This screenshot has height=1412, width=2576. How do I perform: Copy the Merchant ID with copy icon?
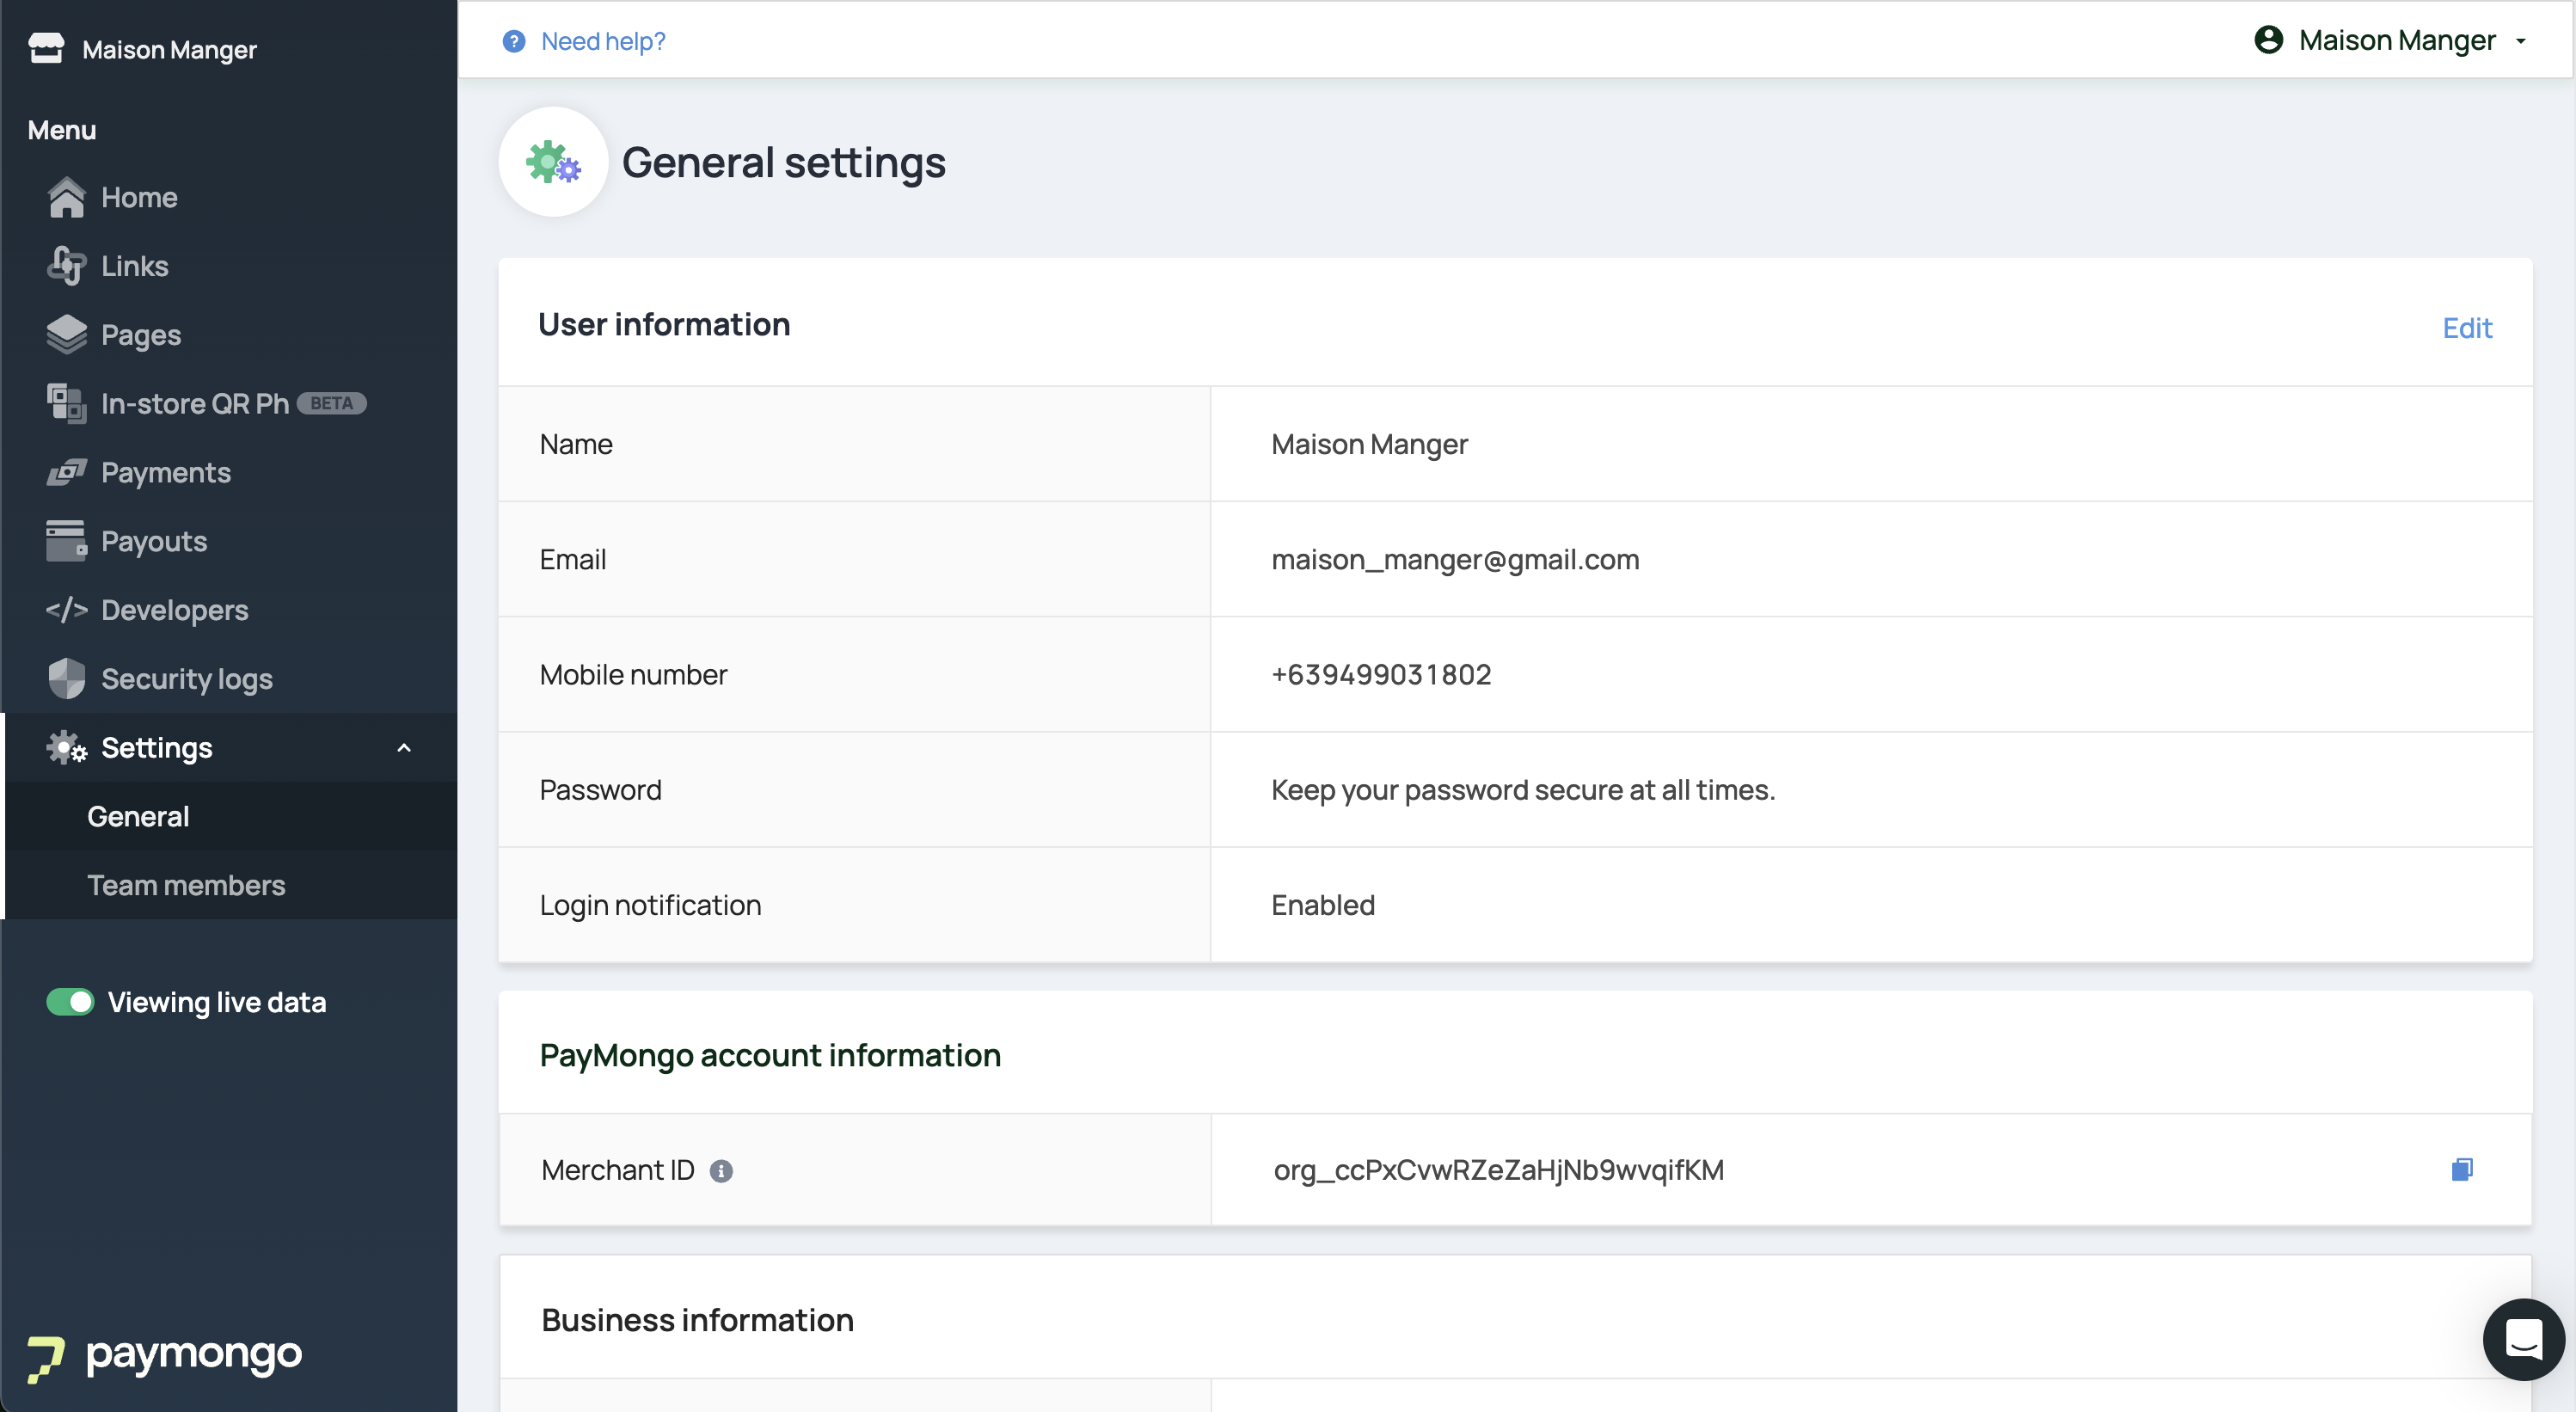coord(2462,1169)
